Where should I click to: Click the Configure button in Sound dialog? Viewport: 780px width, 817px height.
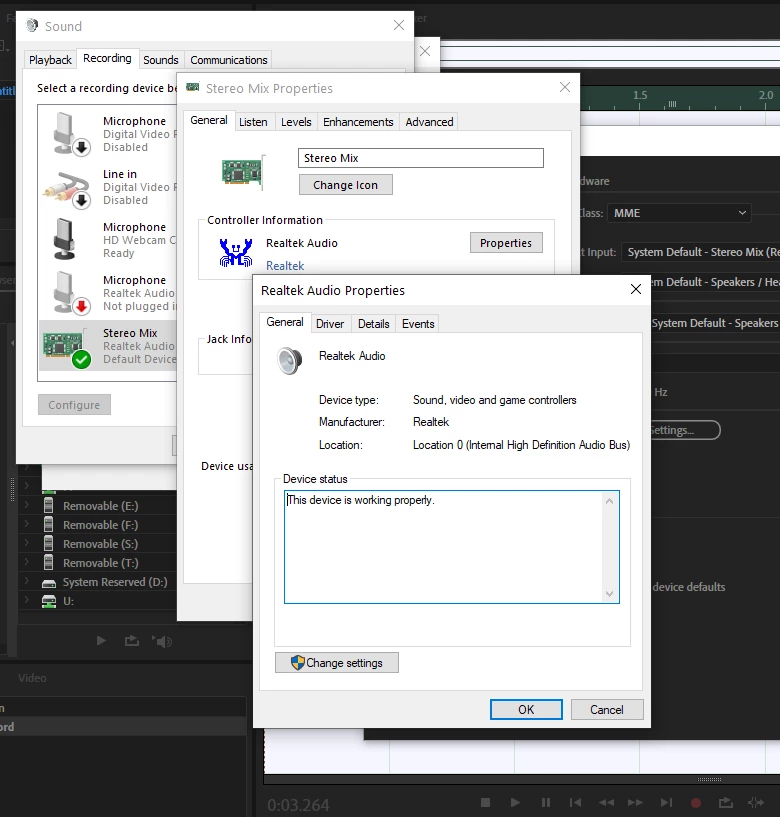pyautogui.click(x=74, y=405)
